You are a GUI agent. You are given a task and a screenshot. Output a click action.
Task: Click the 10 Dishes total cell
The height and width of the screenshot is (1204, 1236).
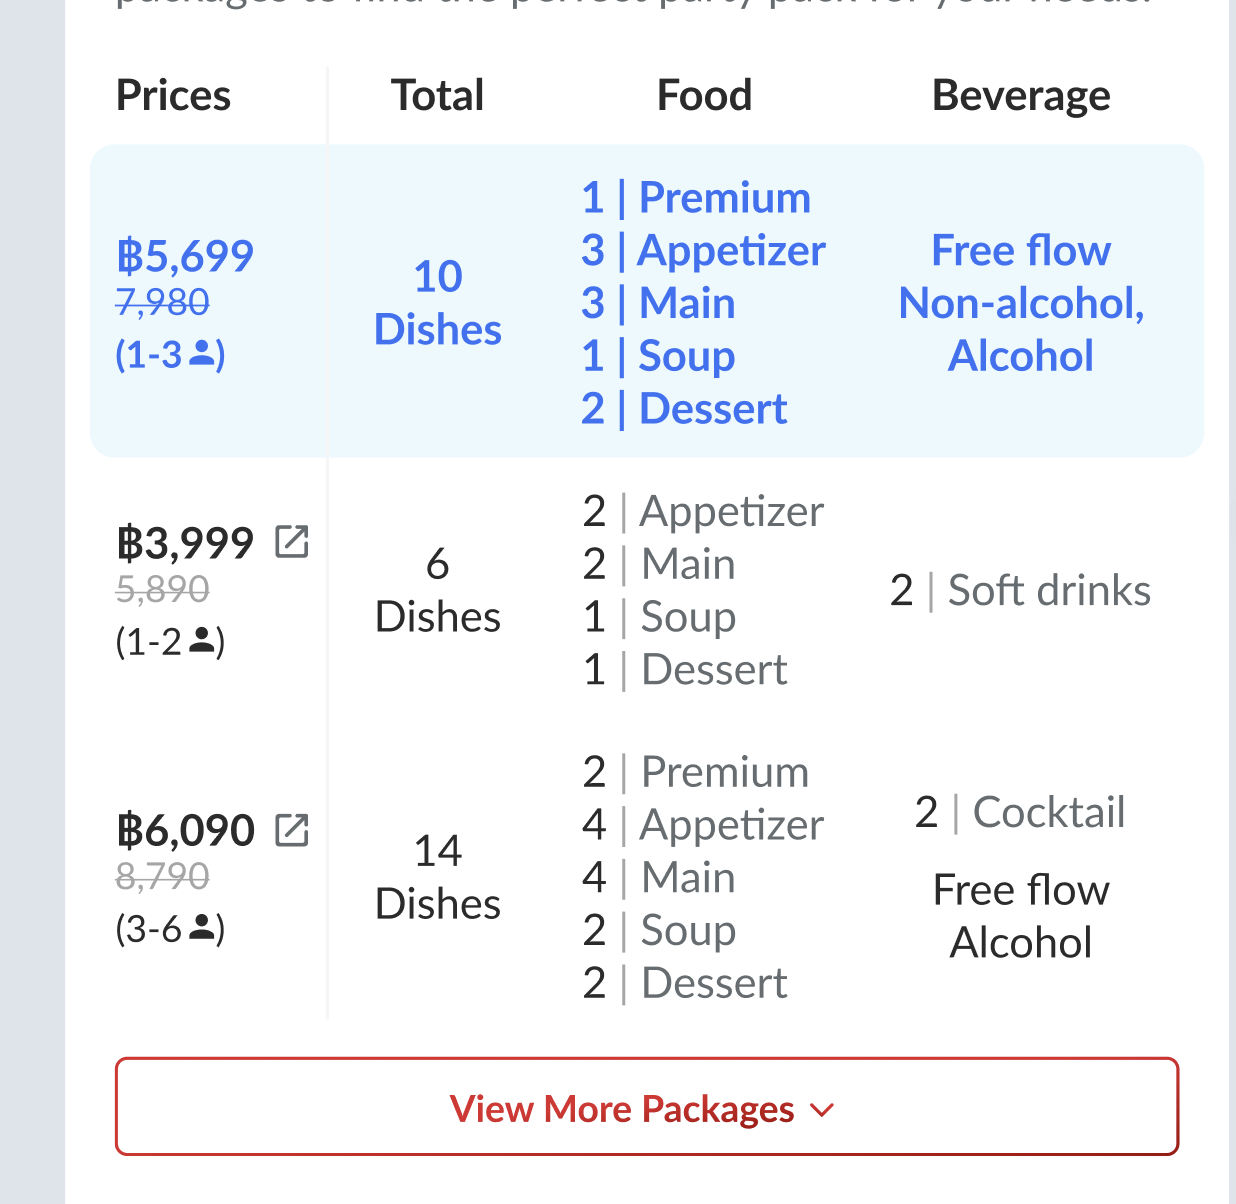click(x=437, y=302)
